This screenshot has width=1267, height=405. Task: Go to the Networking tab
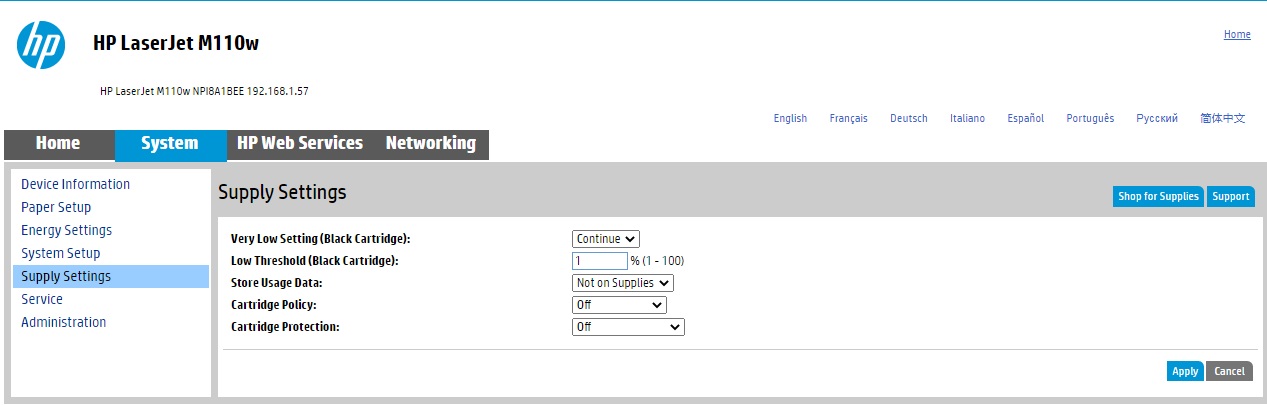click(x=431, y=144)
